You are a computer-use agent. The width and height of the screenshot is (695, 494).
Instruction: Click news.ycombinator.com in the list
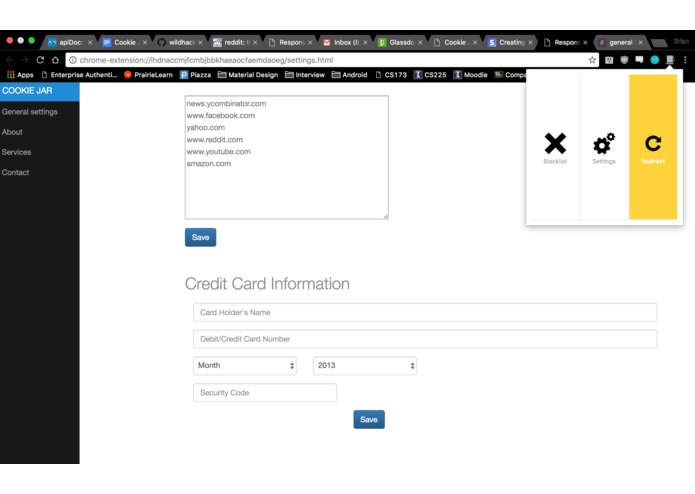pos(226,104)
